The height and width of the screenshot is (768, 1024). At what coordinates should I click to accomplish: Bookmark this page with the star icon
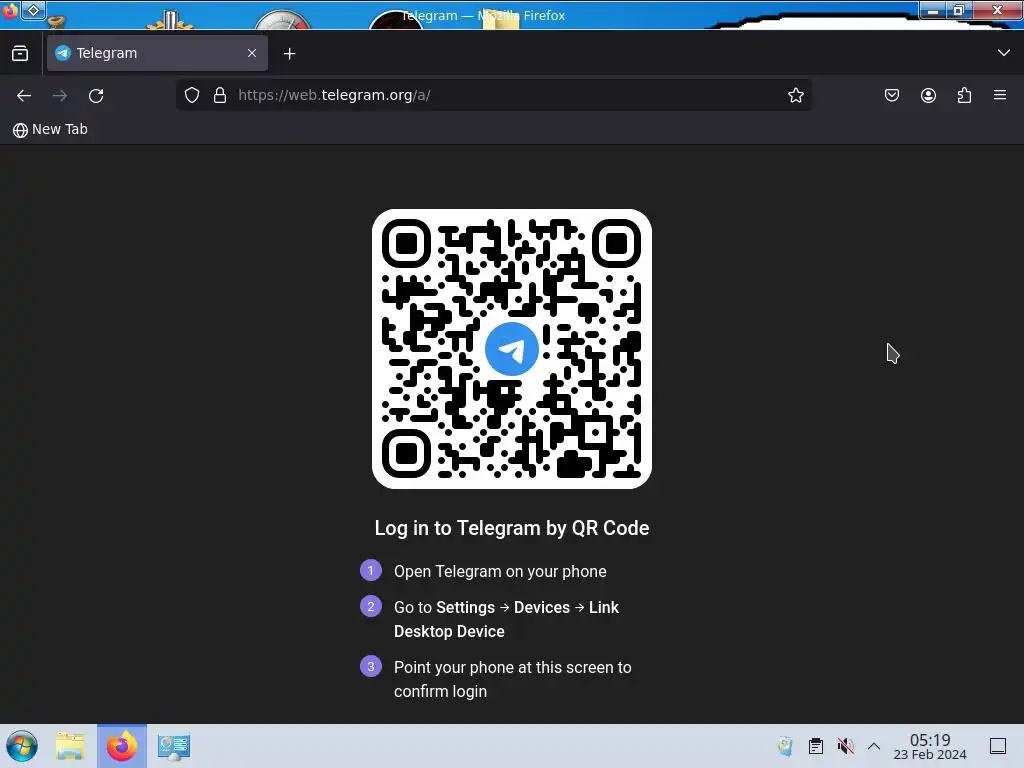click(795, 95)
